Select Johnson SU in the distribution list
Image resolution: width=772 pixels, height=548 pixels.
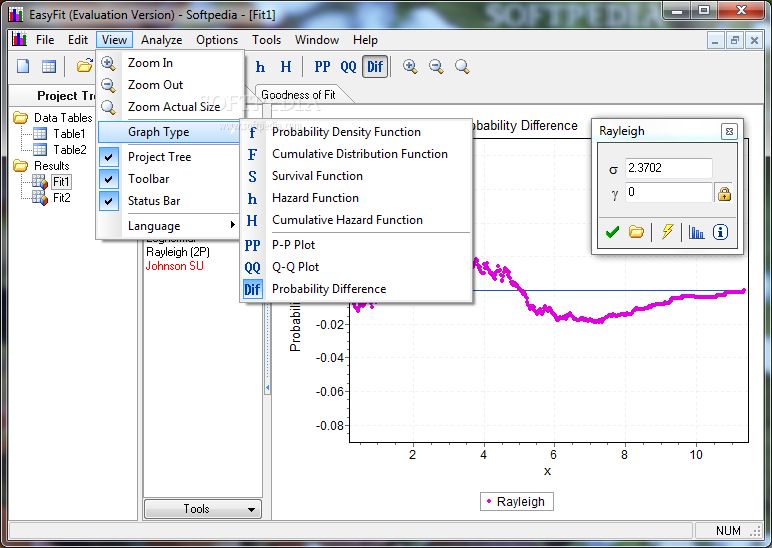[x=174, y=266]
